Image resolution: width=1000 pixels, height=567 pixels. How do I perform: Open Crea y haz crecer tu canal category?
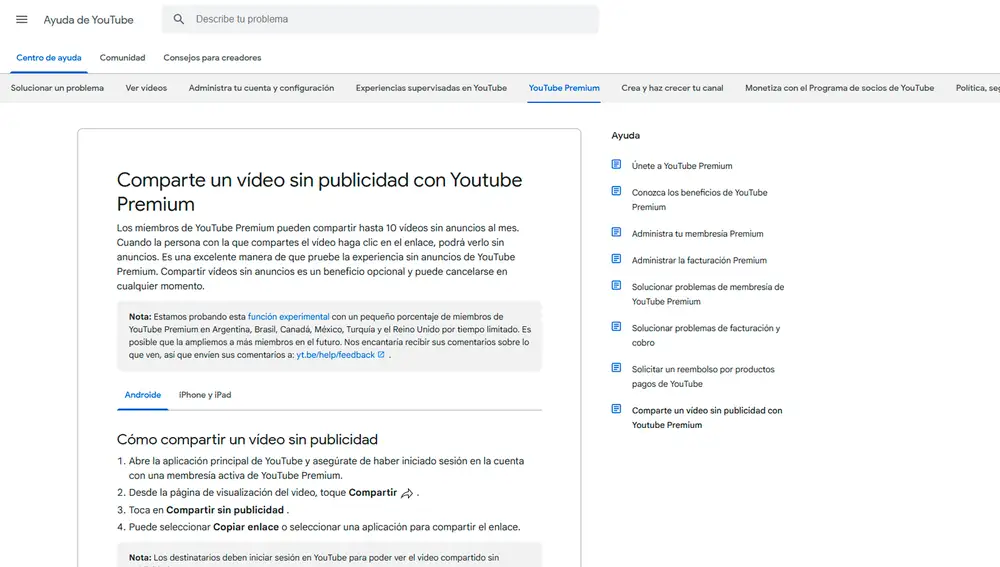[x=672, y=88]
